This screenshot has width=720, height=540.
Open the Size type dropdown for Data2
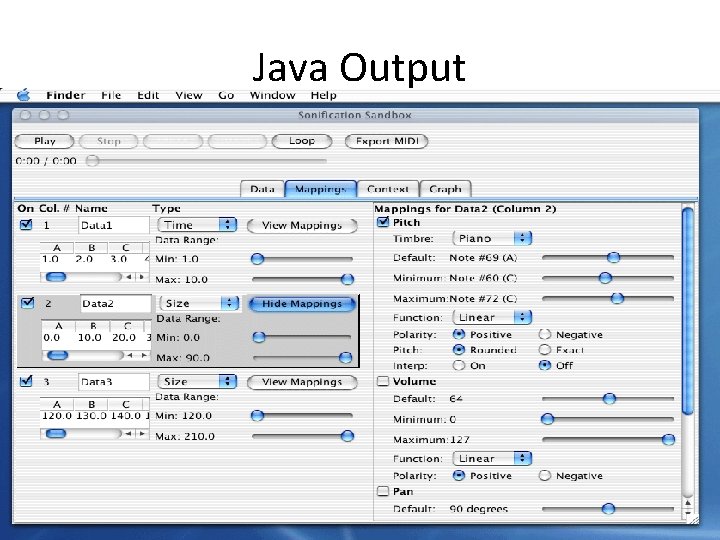tap(199, 304)
